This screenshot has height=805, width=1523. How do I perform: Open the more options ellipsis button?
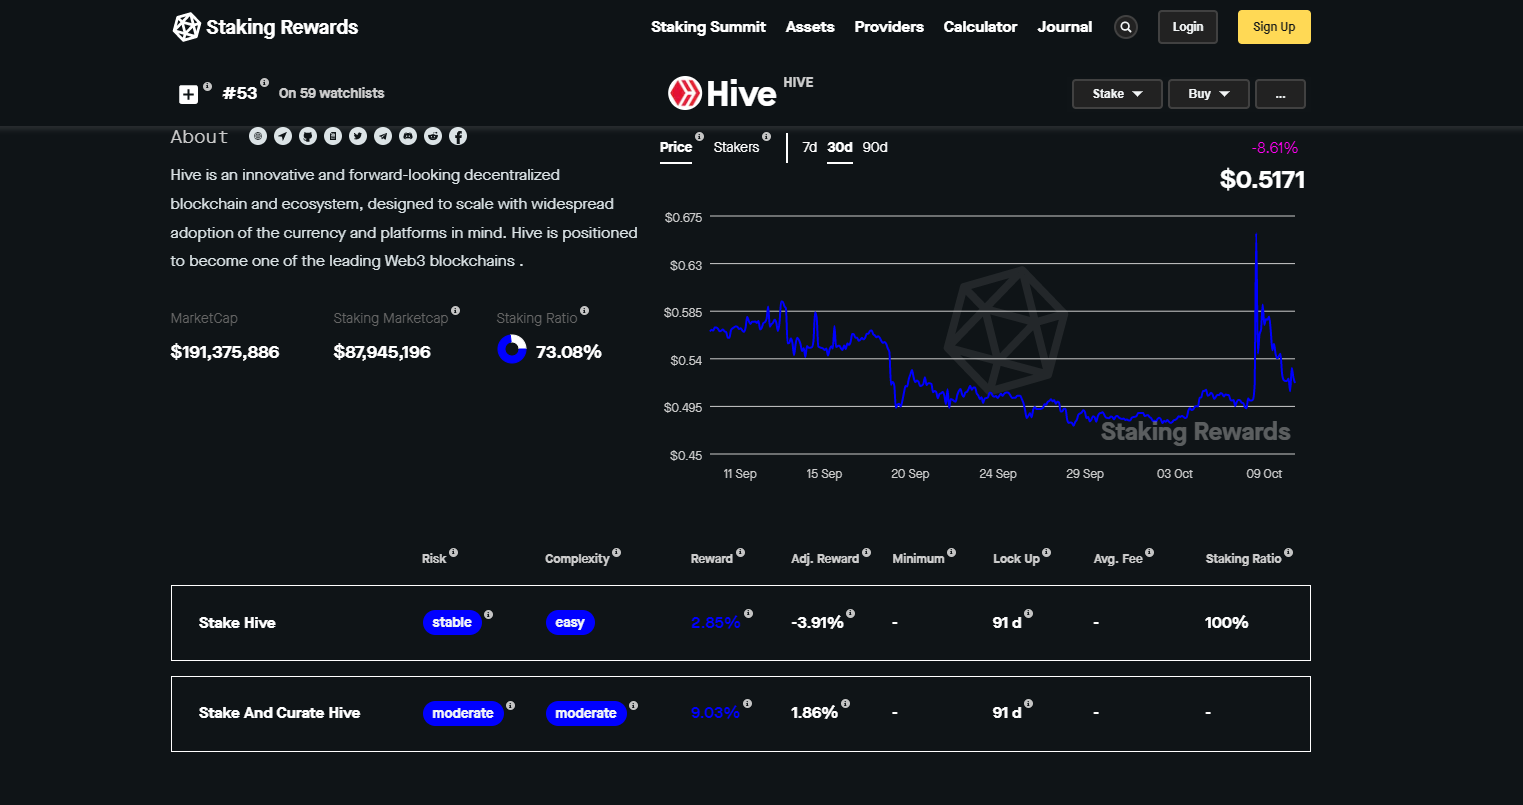coord(1280,94)
